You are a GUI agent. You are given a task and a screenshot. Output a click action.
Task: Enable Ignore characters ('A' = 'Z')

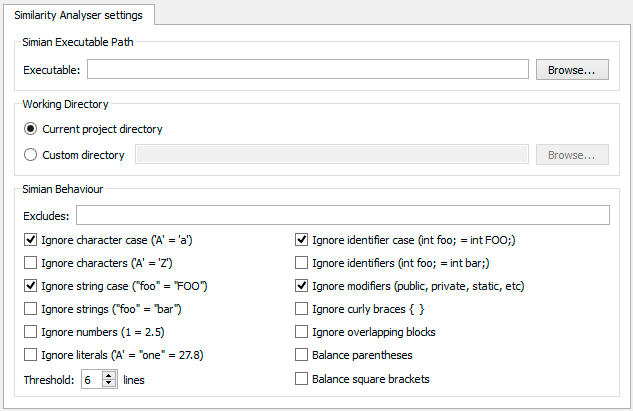pos(31,263)
